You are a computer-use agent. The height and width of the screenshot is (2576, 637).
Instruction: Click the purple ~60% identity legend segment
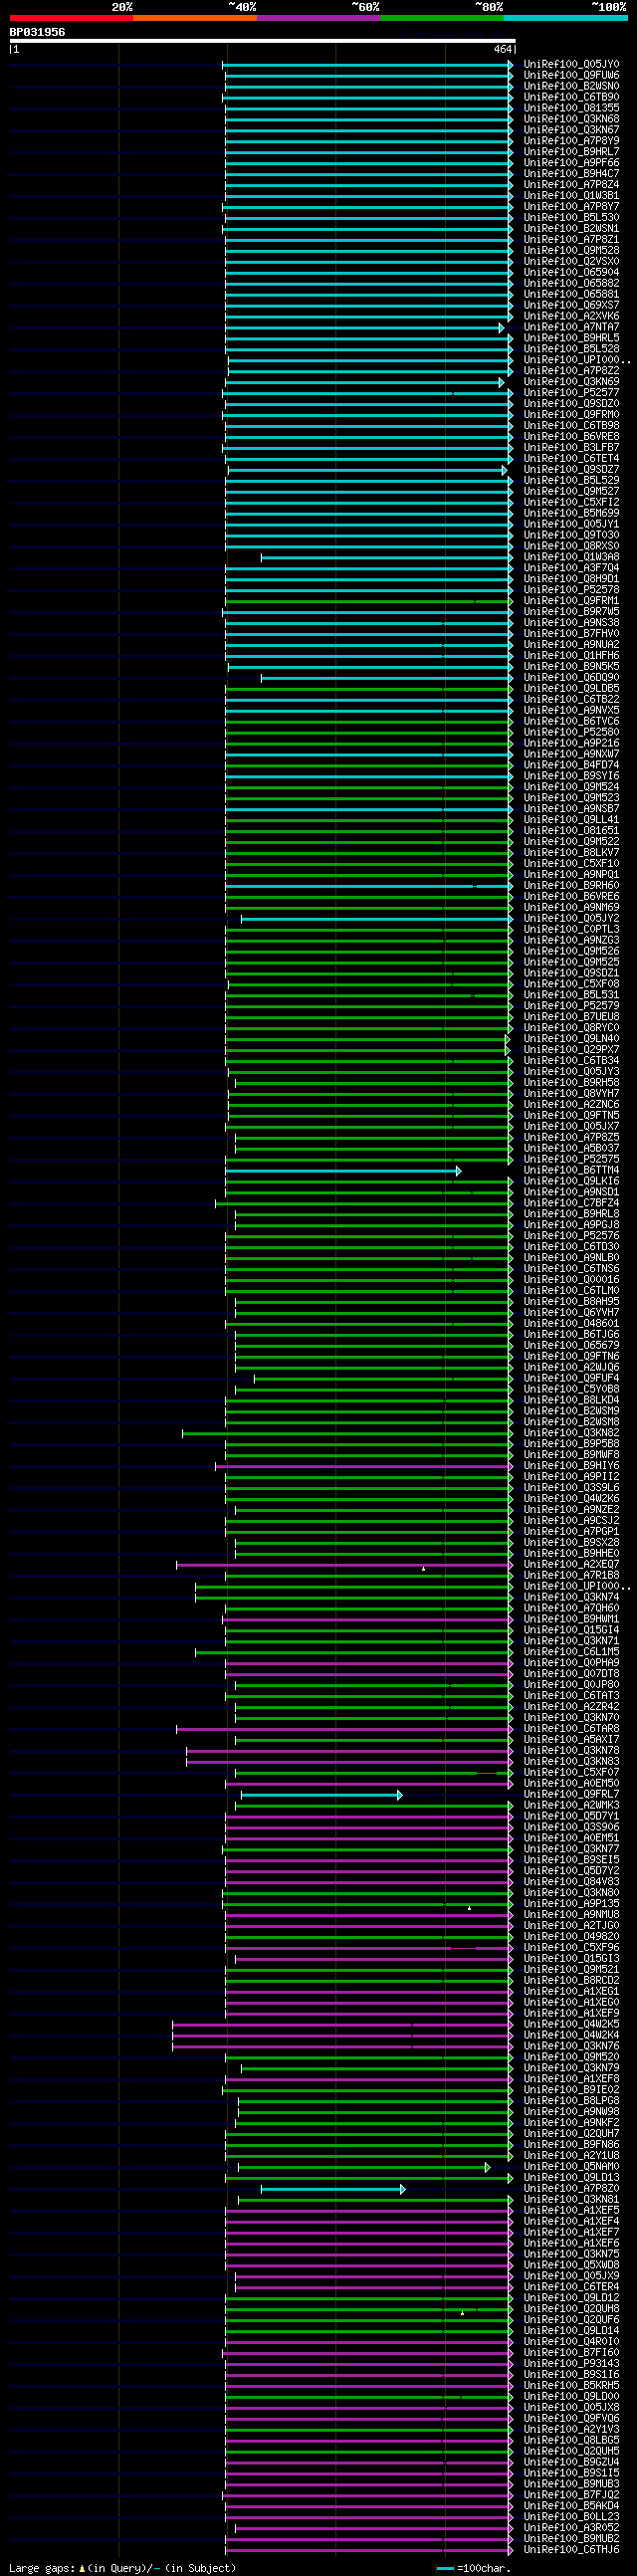tap(318, 18)
